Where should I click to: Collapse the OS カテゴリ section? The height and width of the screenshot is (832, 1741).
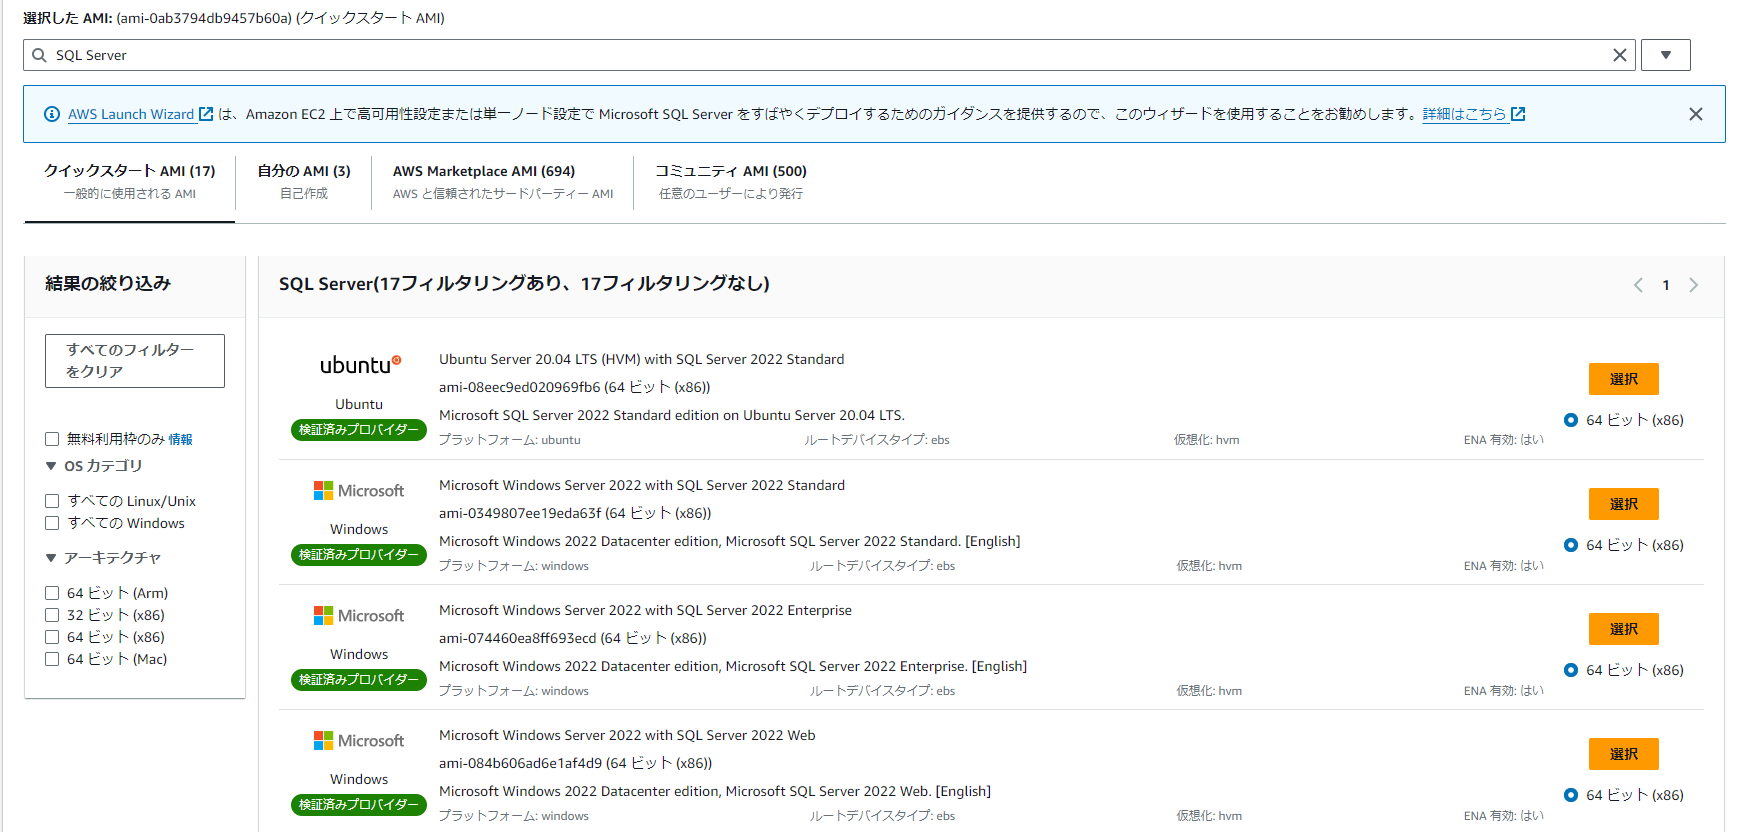tap(51, 466)
